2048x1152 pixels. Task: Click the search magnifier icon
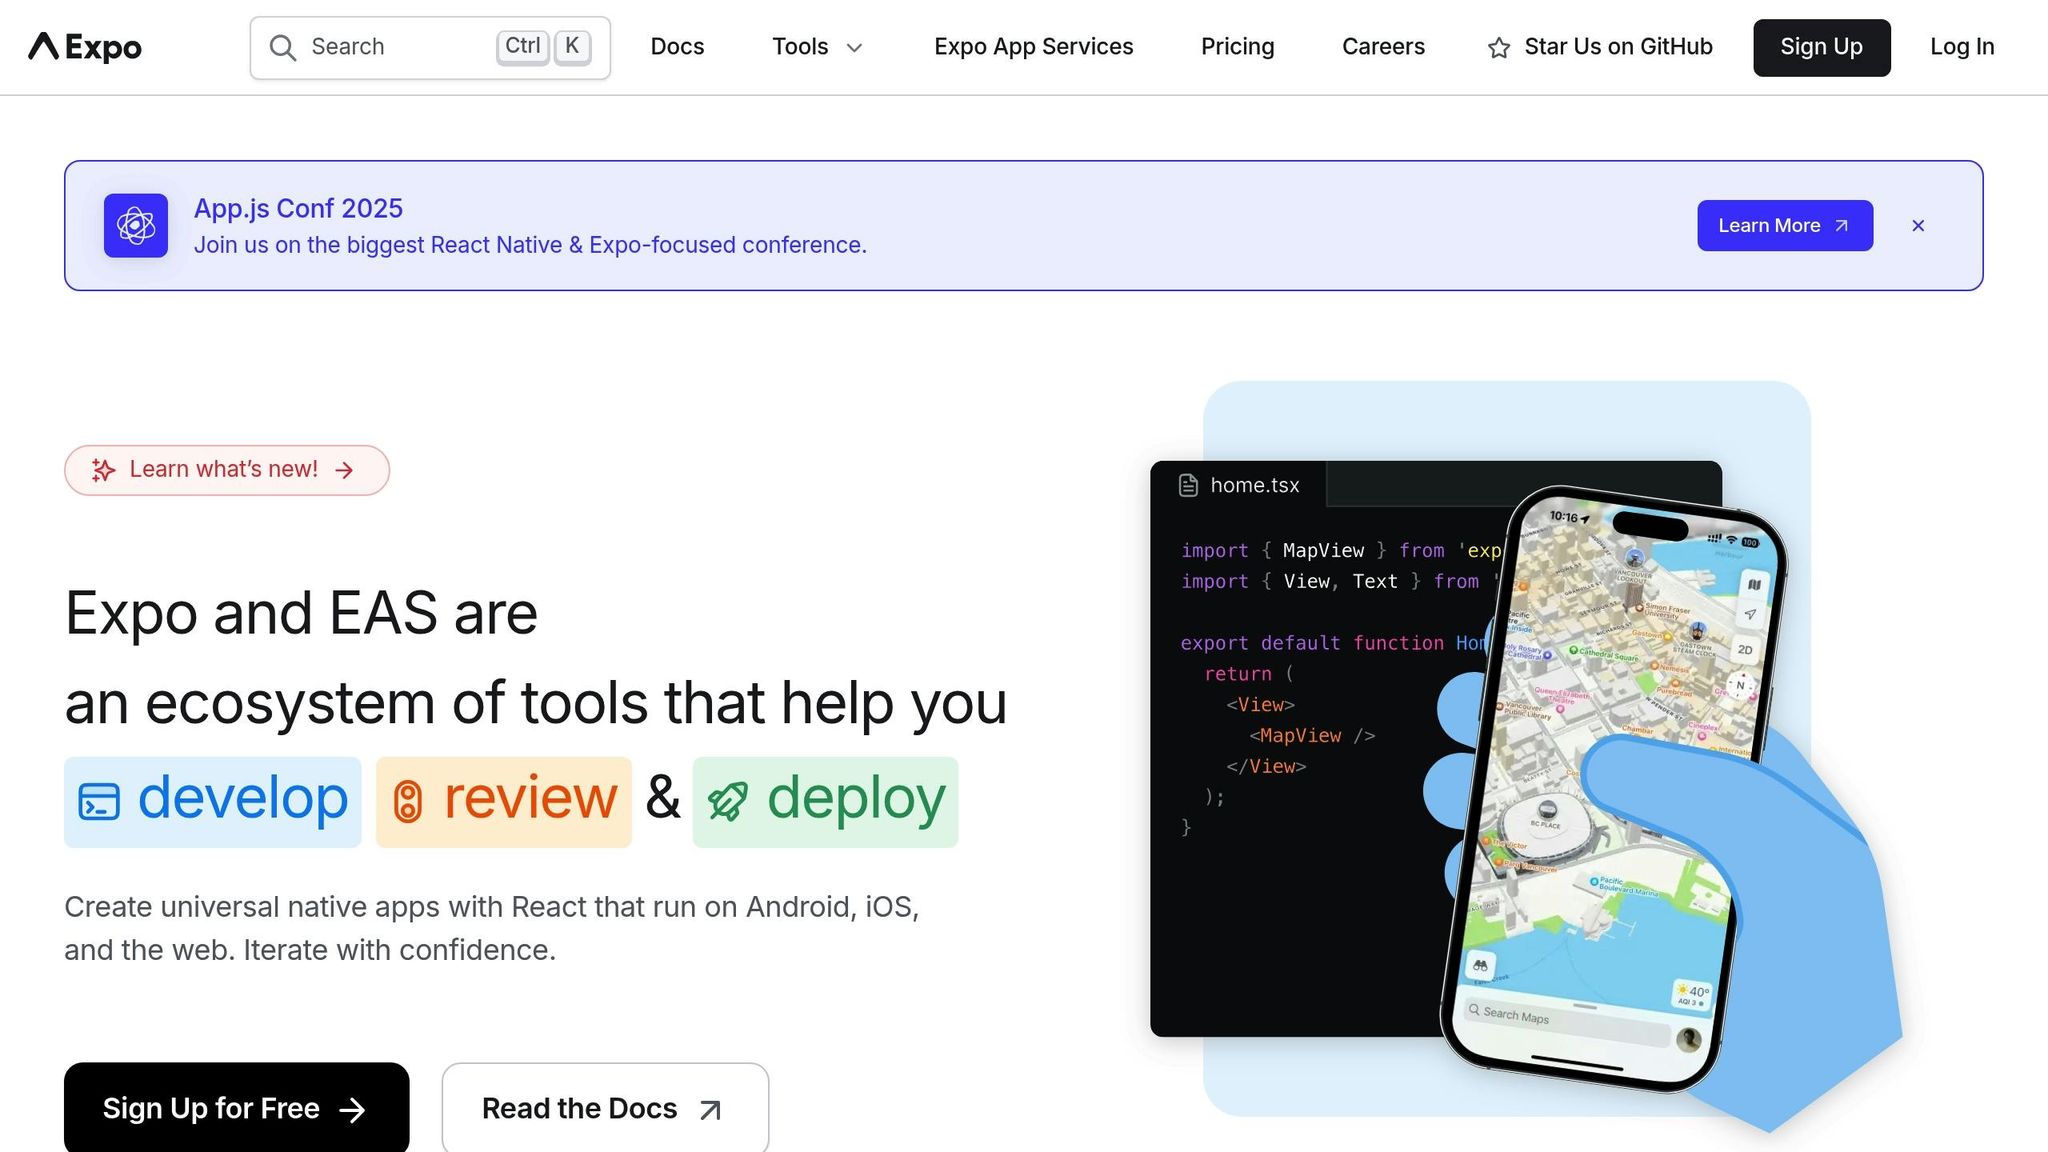(x=283, y=48)
